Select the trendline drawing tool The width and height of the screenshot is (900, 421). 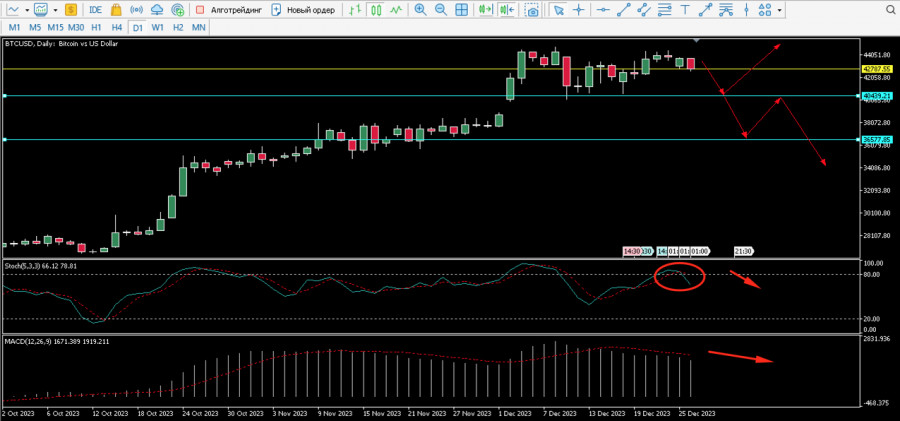click(624, 9)
